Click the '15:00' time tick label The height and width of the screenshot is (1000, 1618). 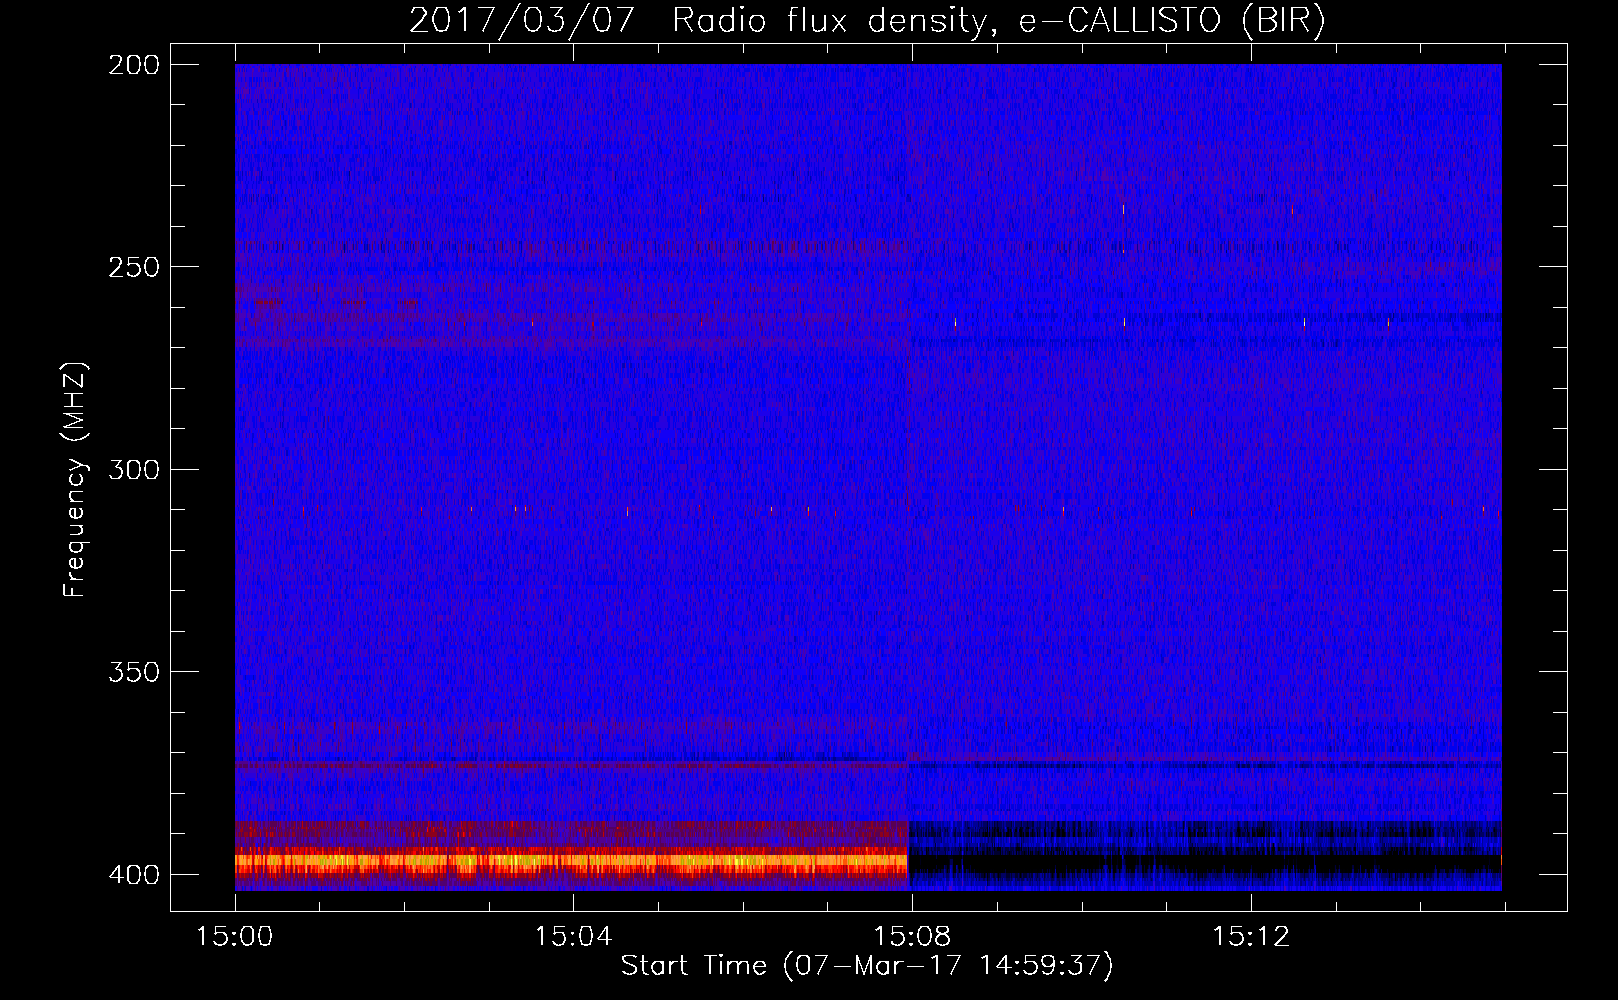coord(235,936)
